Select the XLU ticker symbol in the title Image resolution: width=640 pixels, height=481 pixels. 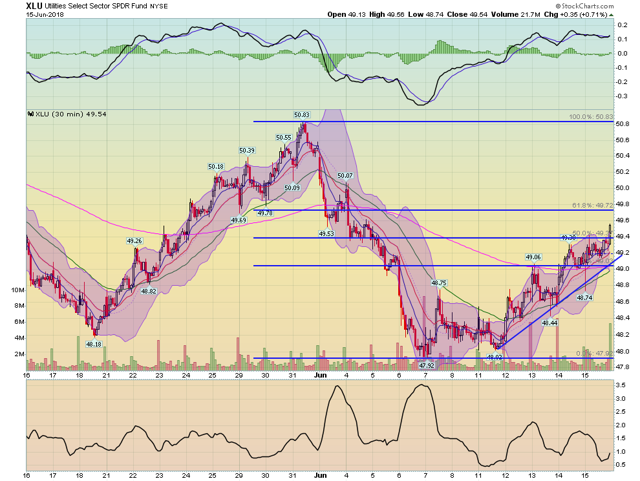[x=34, y=6]
